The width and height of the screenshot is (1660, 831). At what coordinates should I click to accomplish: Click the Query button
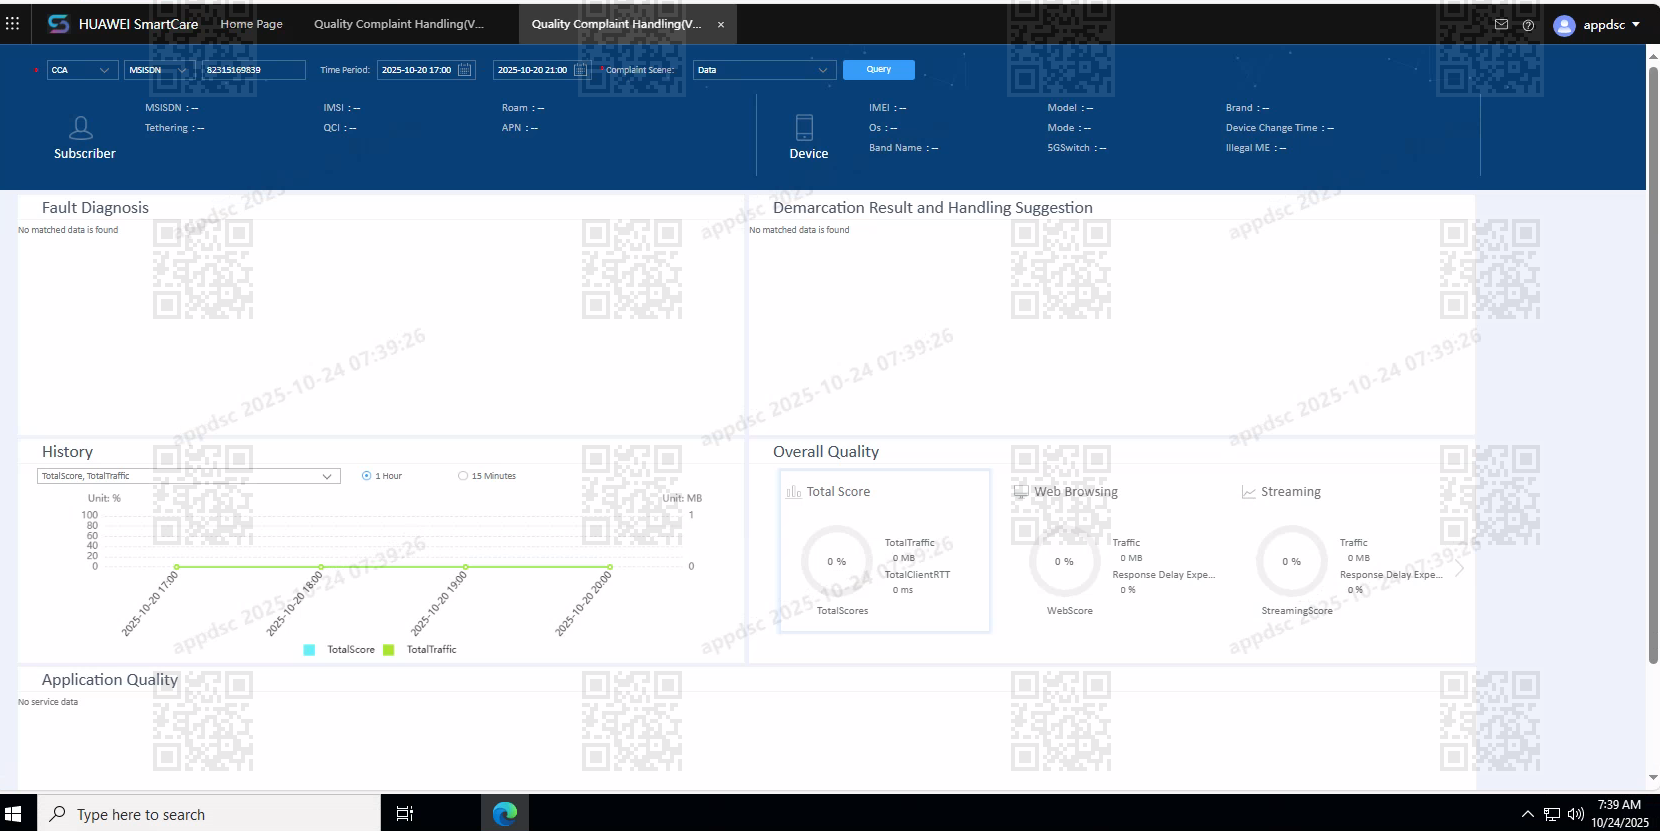pos(879,69)
